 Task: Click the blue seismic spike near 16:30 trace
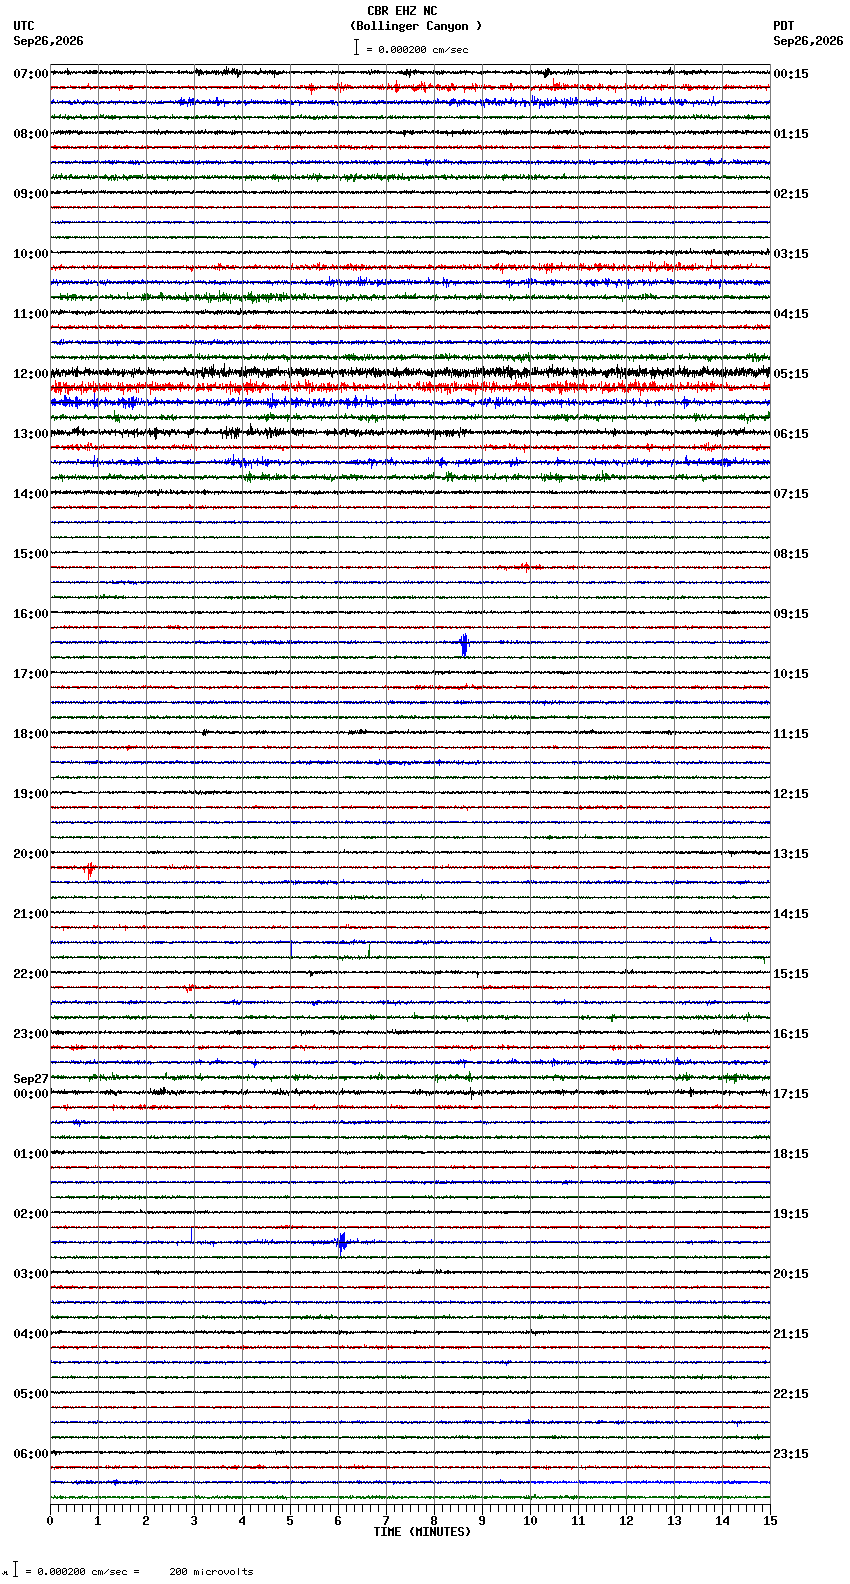point(464,644)
